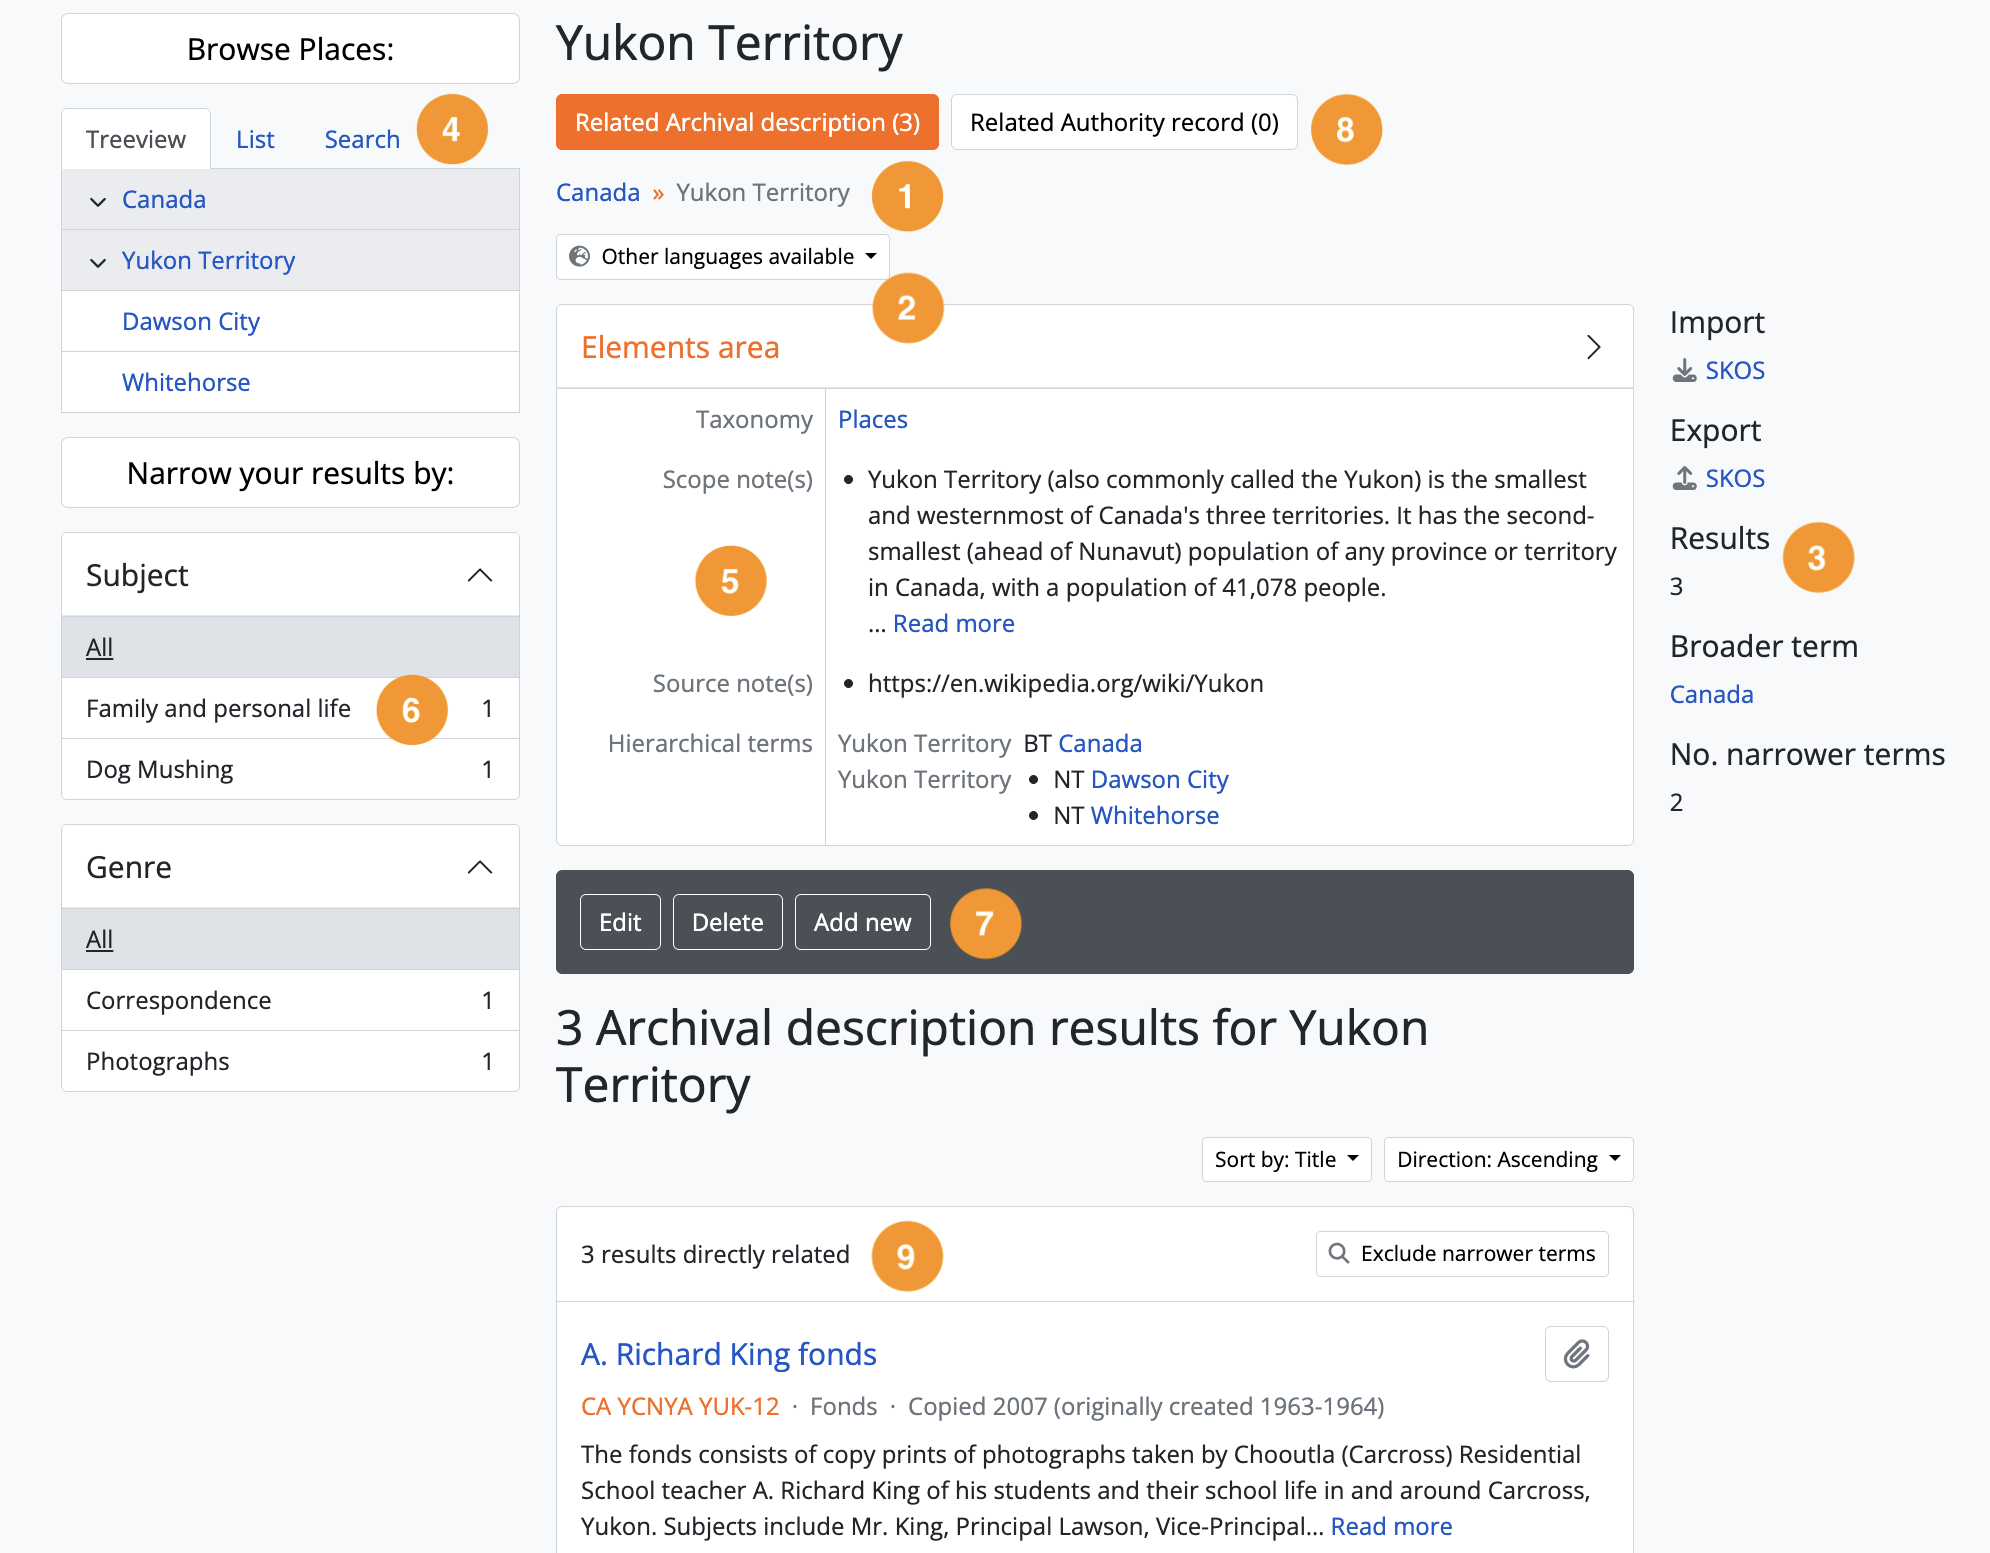The image size is (1990, 1553).
Task: Collapse the Genre facet panel
Action: coord(480,867)
